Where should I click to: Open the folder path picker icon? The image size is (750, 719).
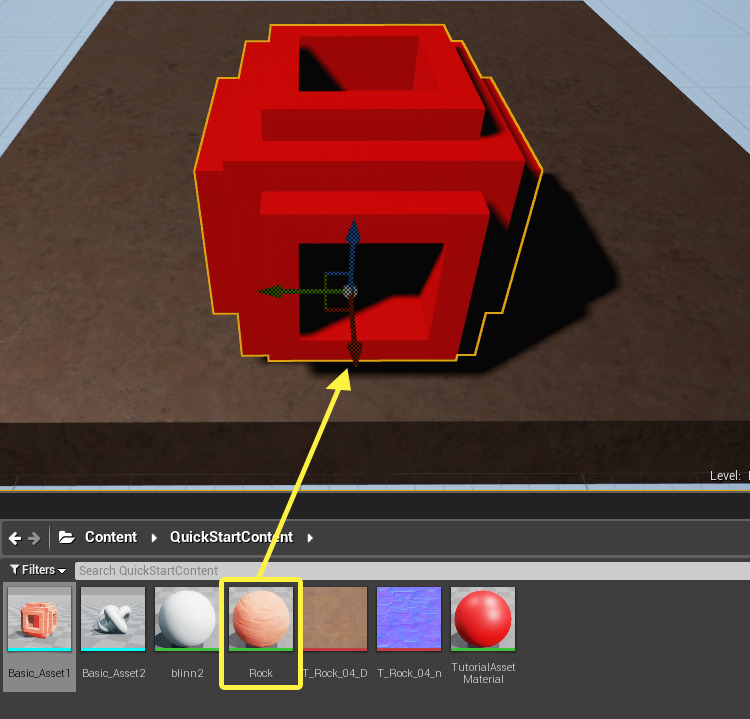coord(66,537)
